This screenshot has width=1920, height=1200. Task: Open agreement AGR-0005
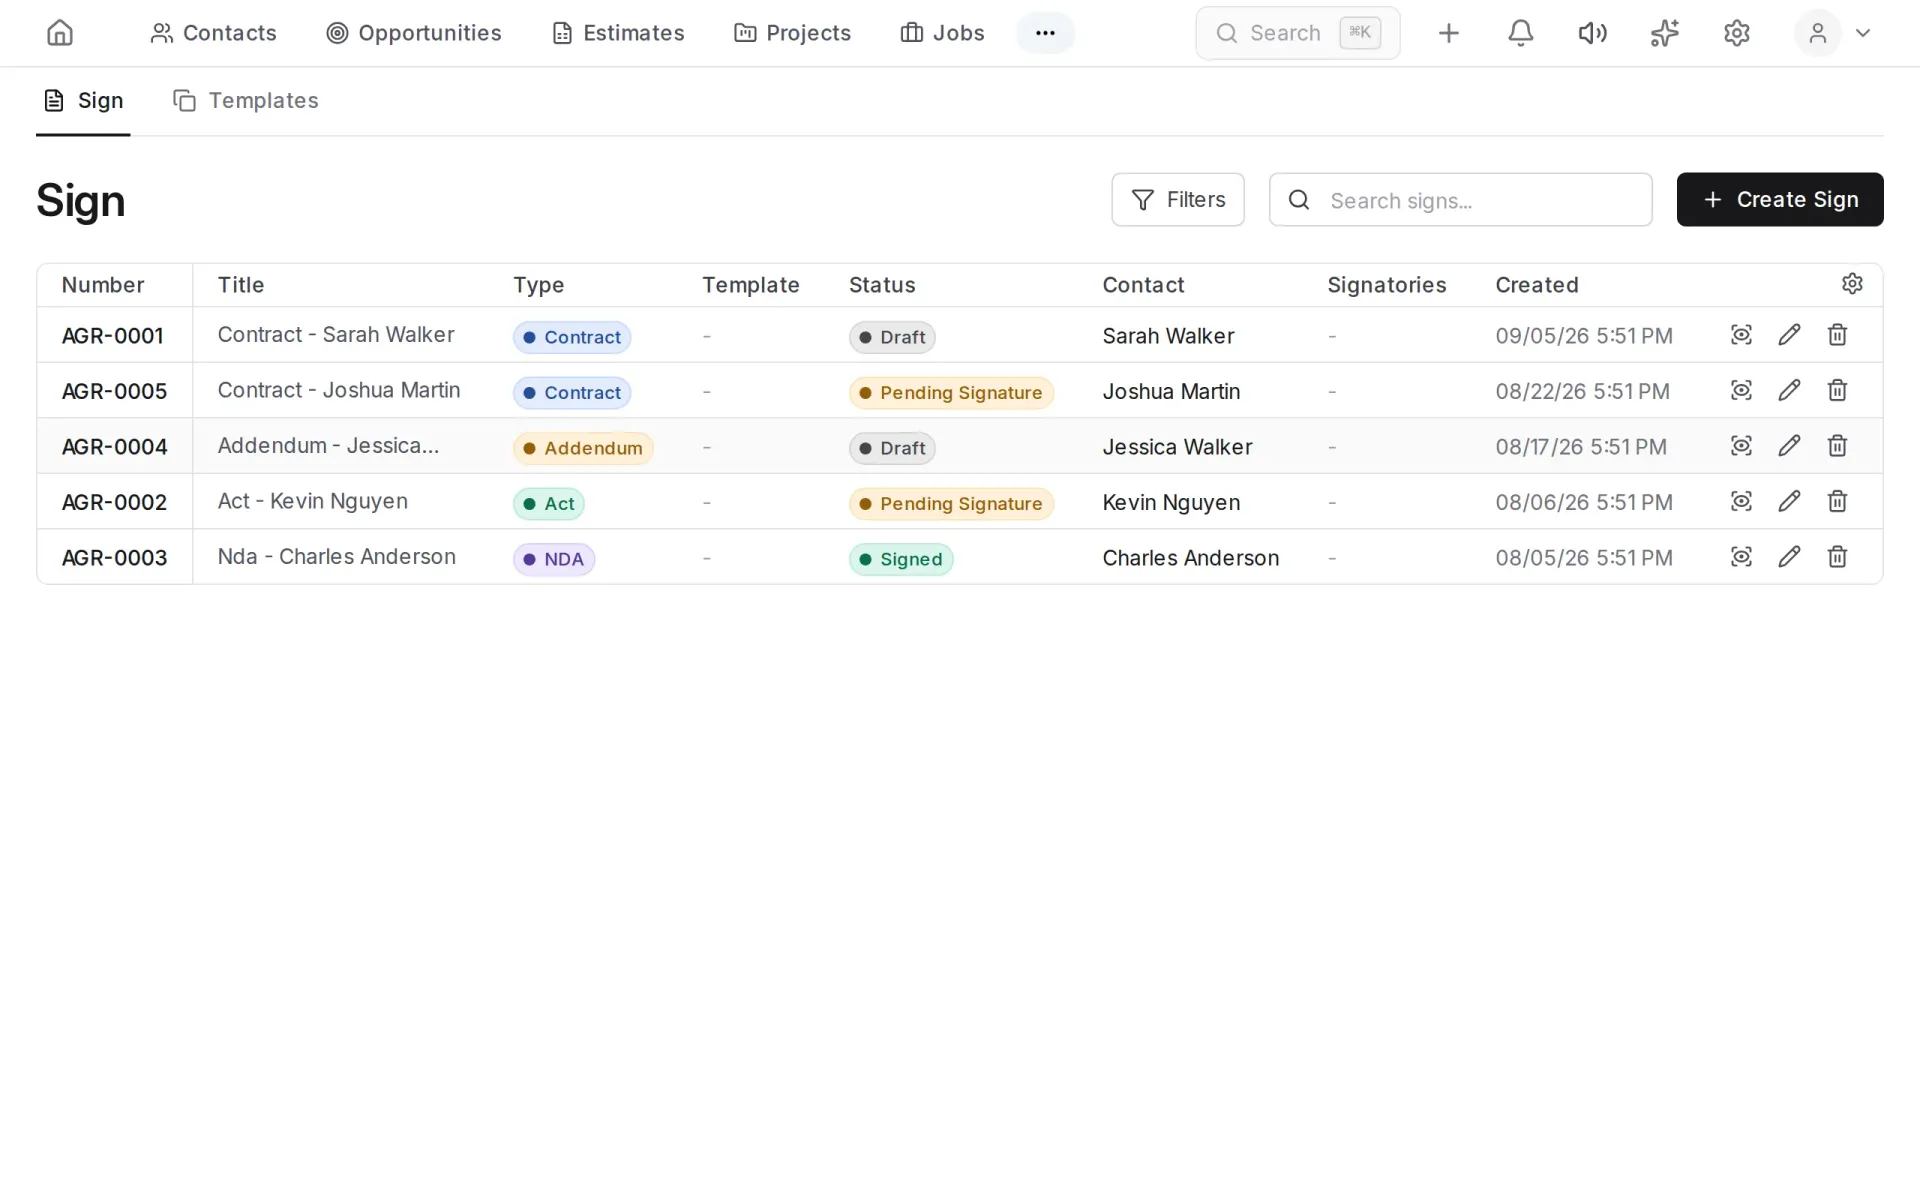[x=114, y=391]
